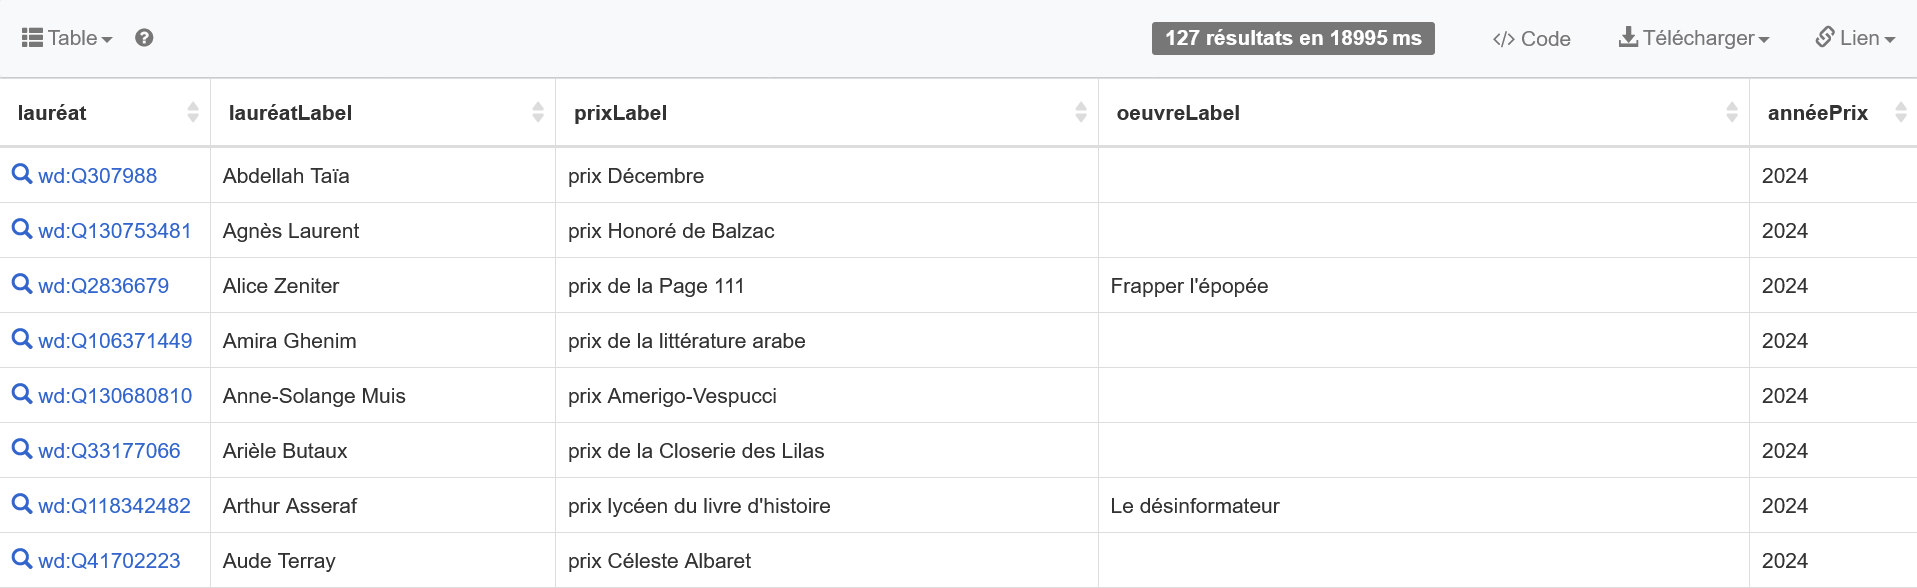
Task: Toggle sort on lauréatLabel column
Action: pos(538,112)
